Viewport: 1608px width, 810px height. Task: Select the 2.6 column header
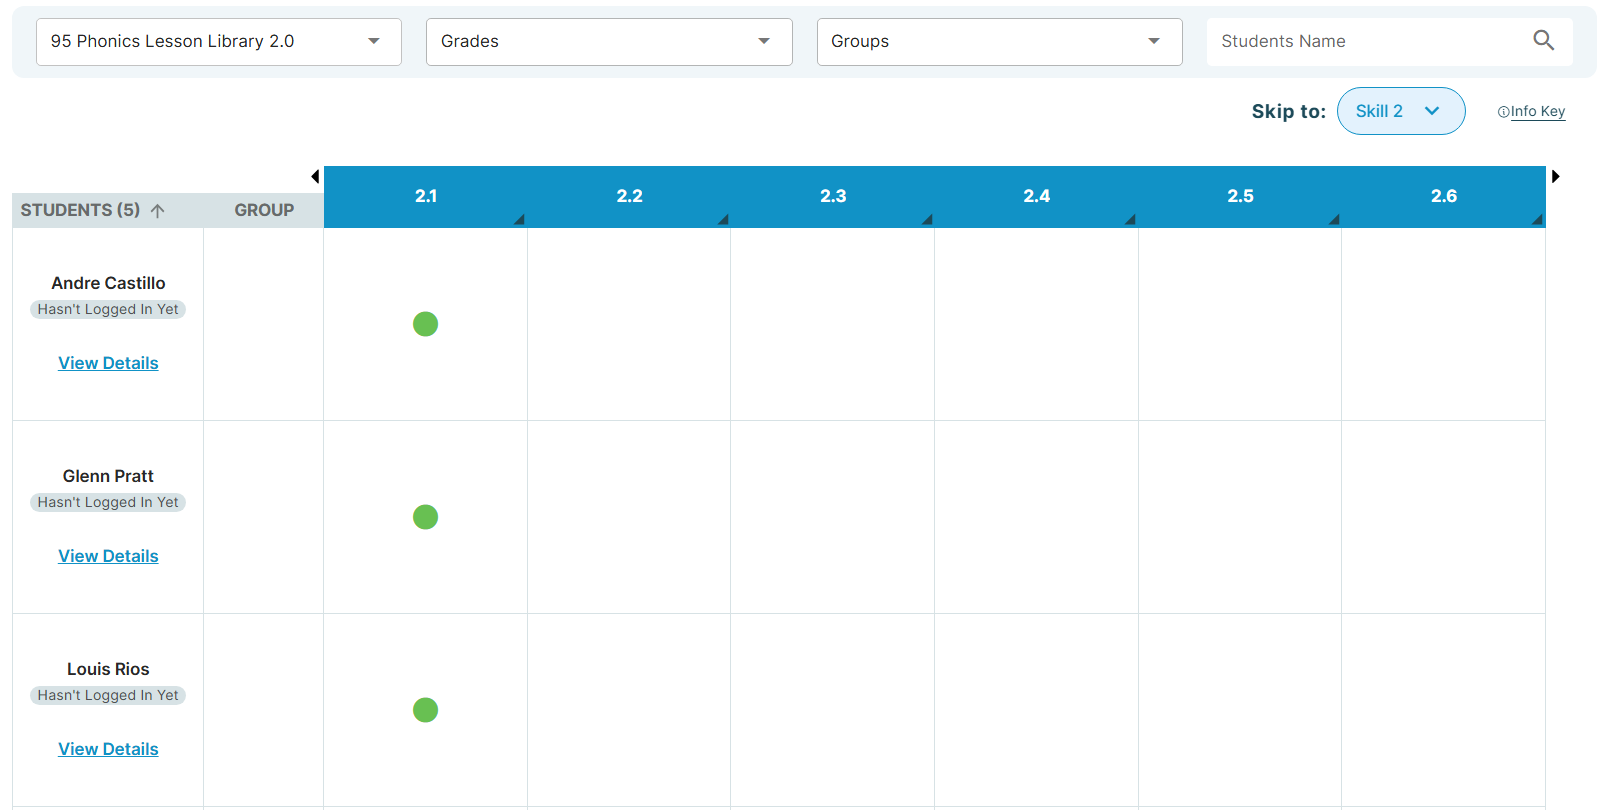(x=1444, y=197)
